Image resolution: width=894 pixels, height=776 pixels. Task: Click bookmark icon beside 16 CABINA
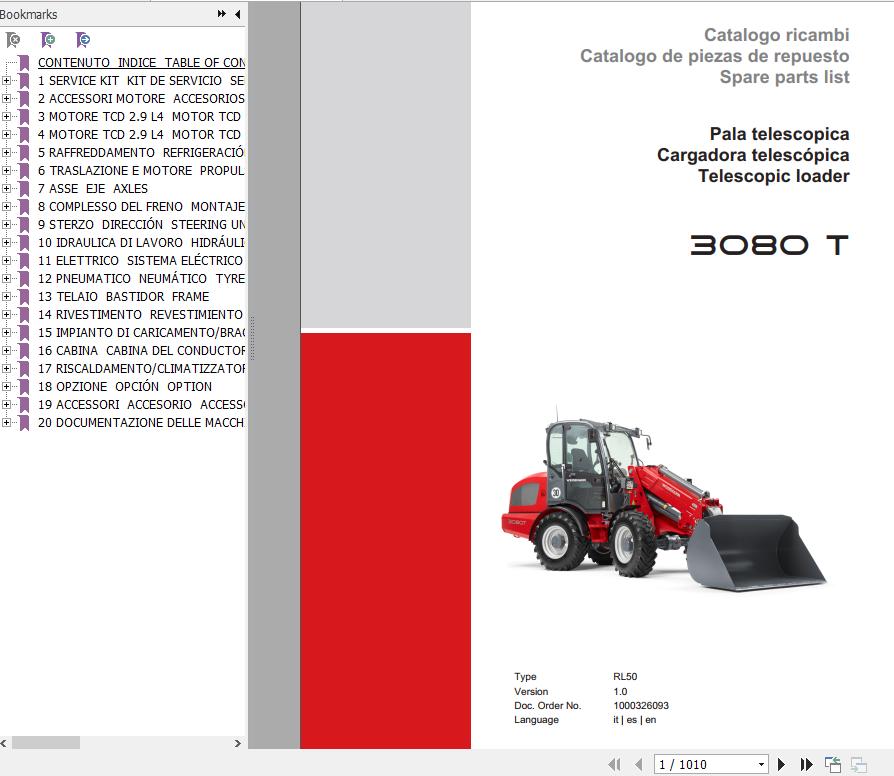[x=24, y=351]
